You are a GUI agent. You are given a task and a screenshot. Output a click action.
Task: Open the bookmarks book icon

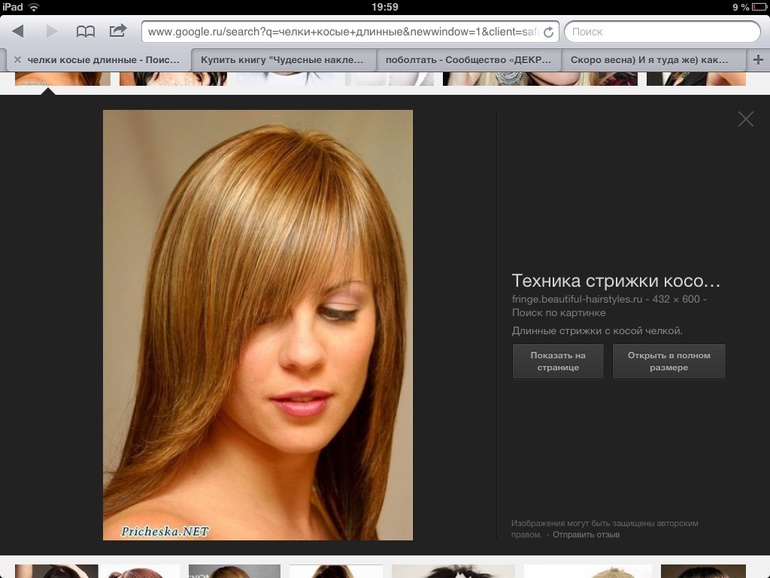tap(86, 32)
